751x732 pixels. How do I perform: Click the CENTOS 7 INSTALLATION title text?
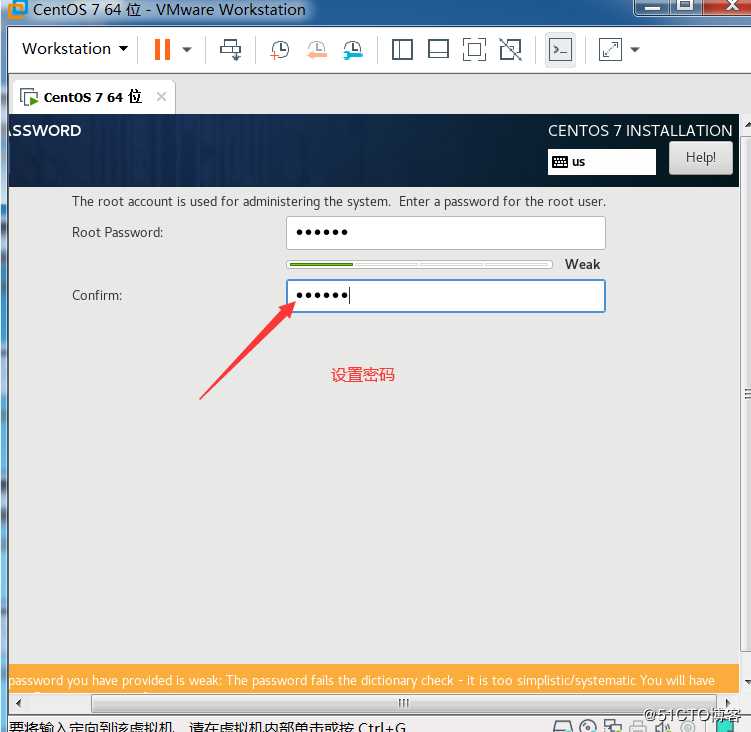[640, 131]
